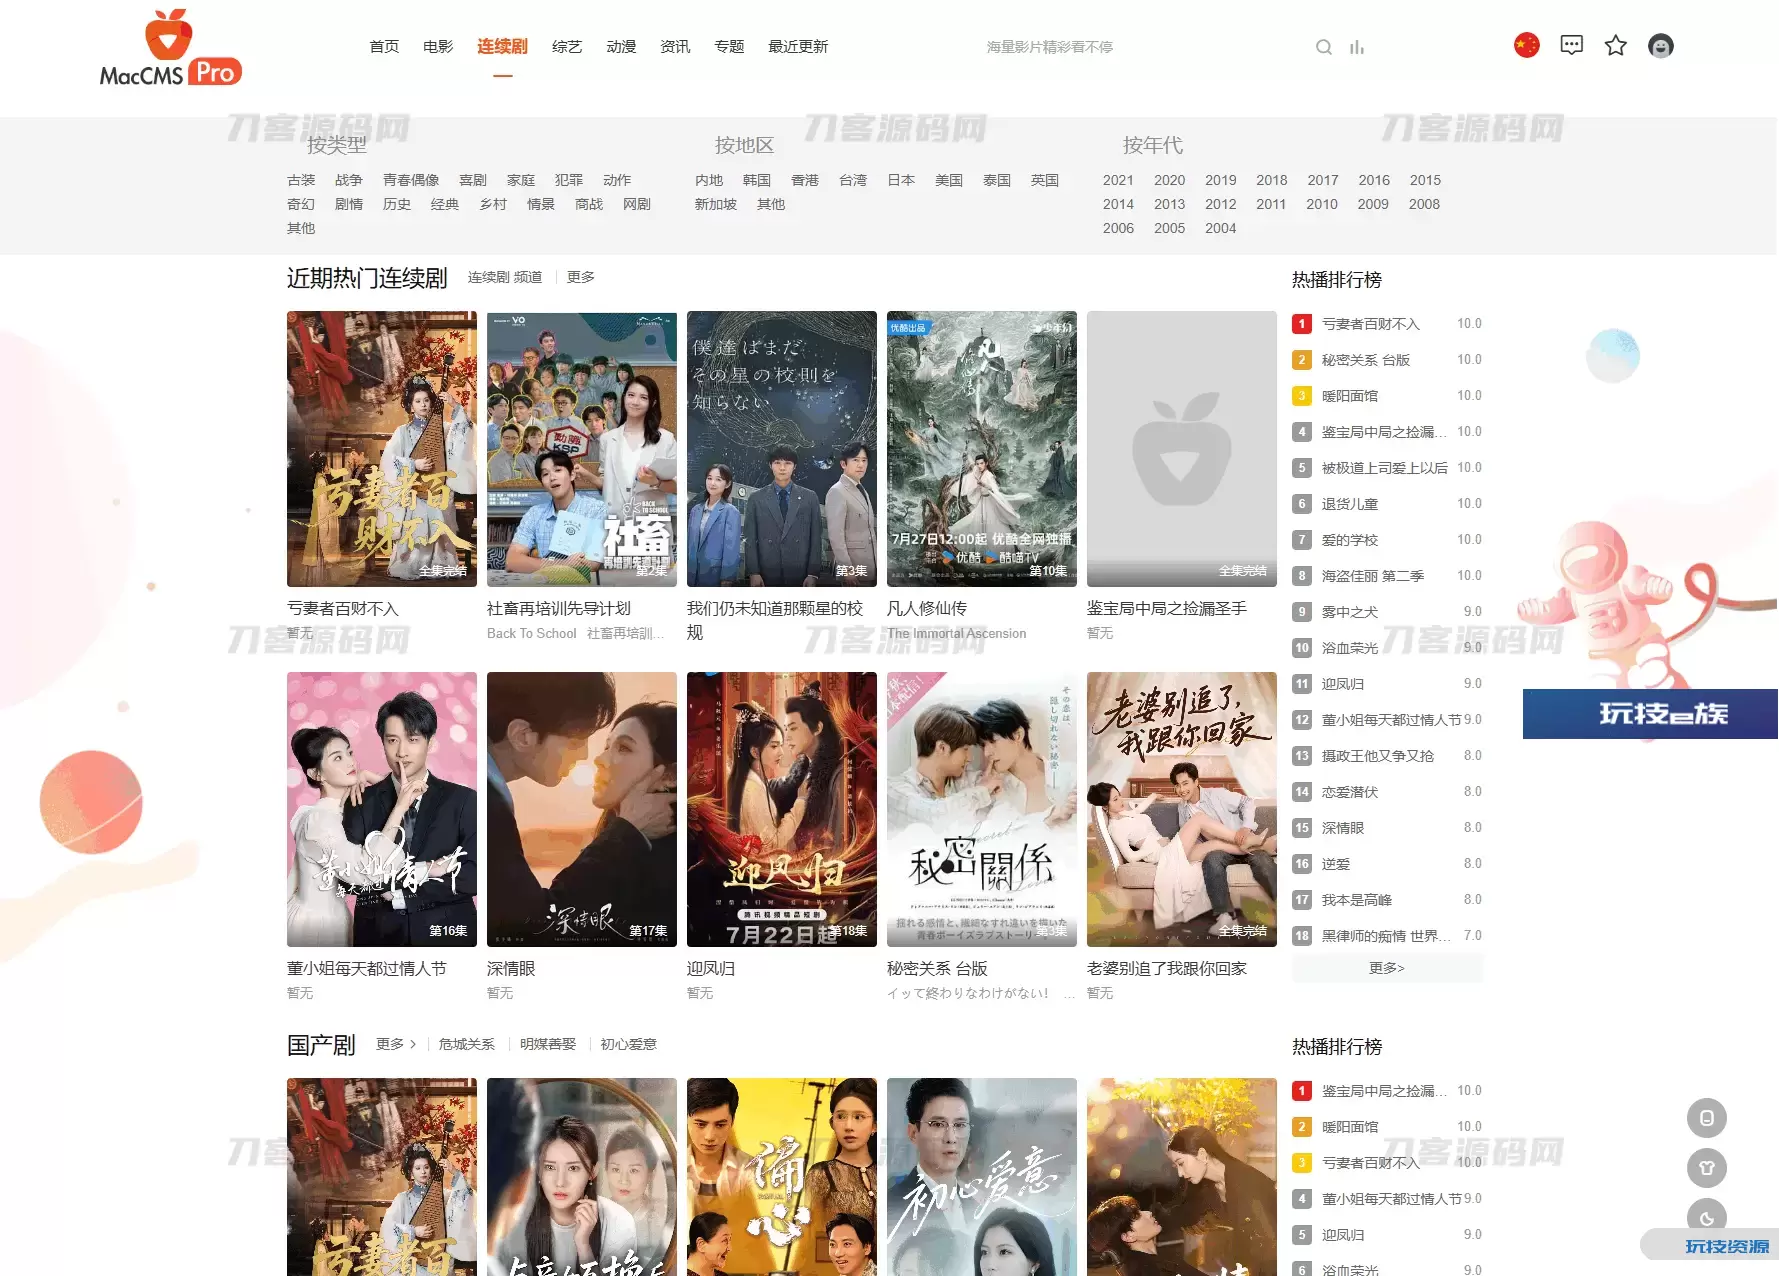This screenshot has height=1276, width=1779.
Task: Click 雾中之犬 in ranking list
Action: (x=1350, y=612)
